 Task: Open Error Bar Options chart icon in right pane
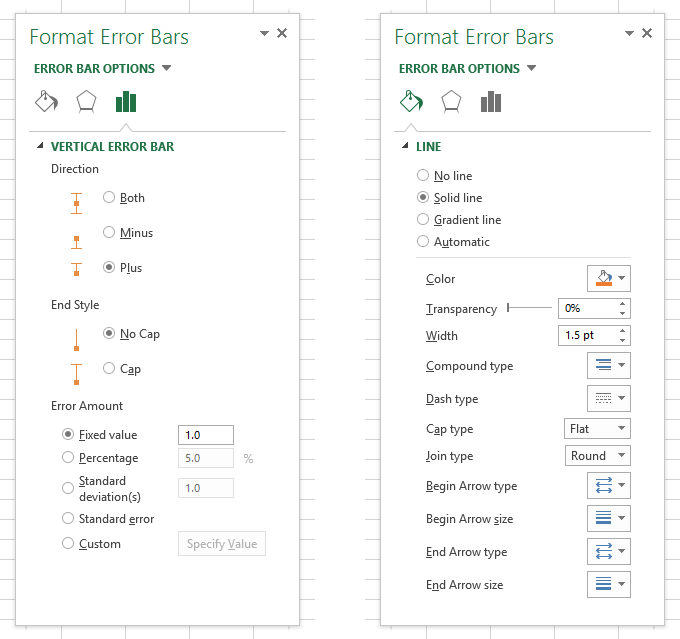pos(491,102)
